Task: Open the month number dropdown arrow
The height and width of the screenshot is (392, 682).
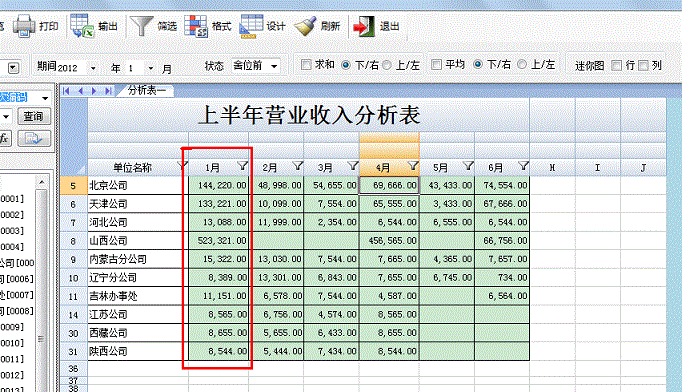Action: click(150, 68)
